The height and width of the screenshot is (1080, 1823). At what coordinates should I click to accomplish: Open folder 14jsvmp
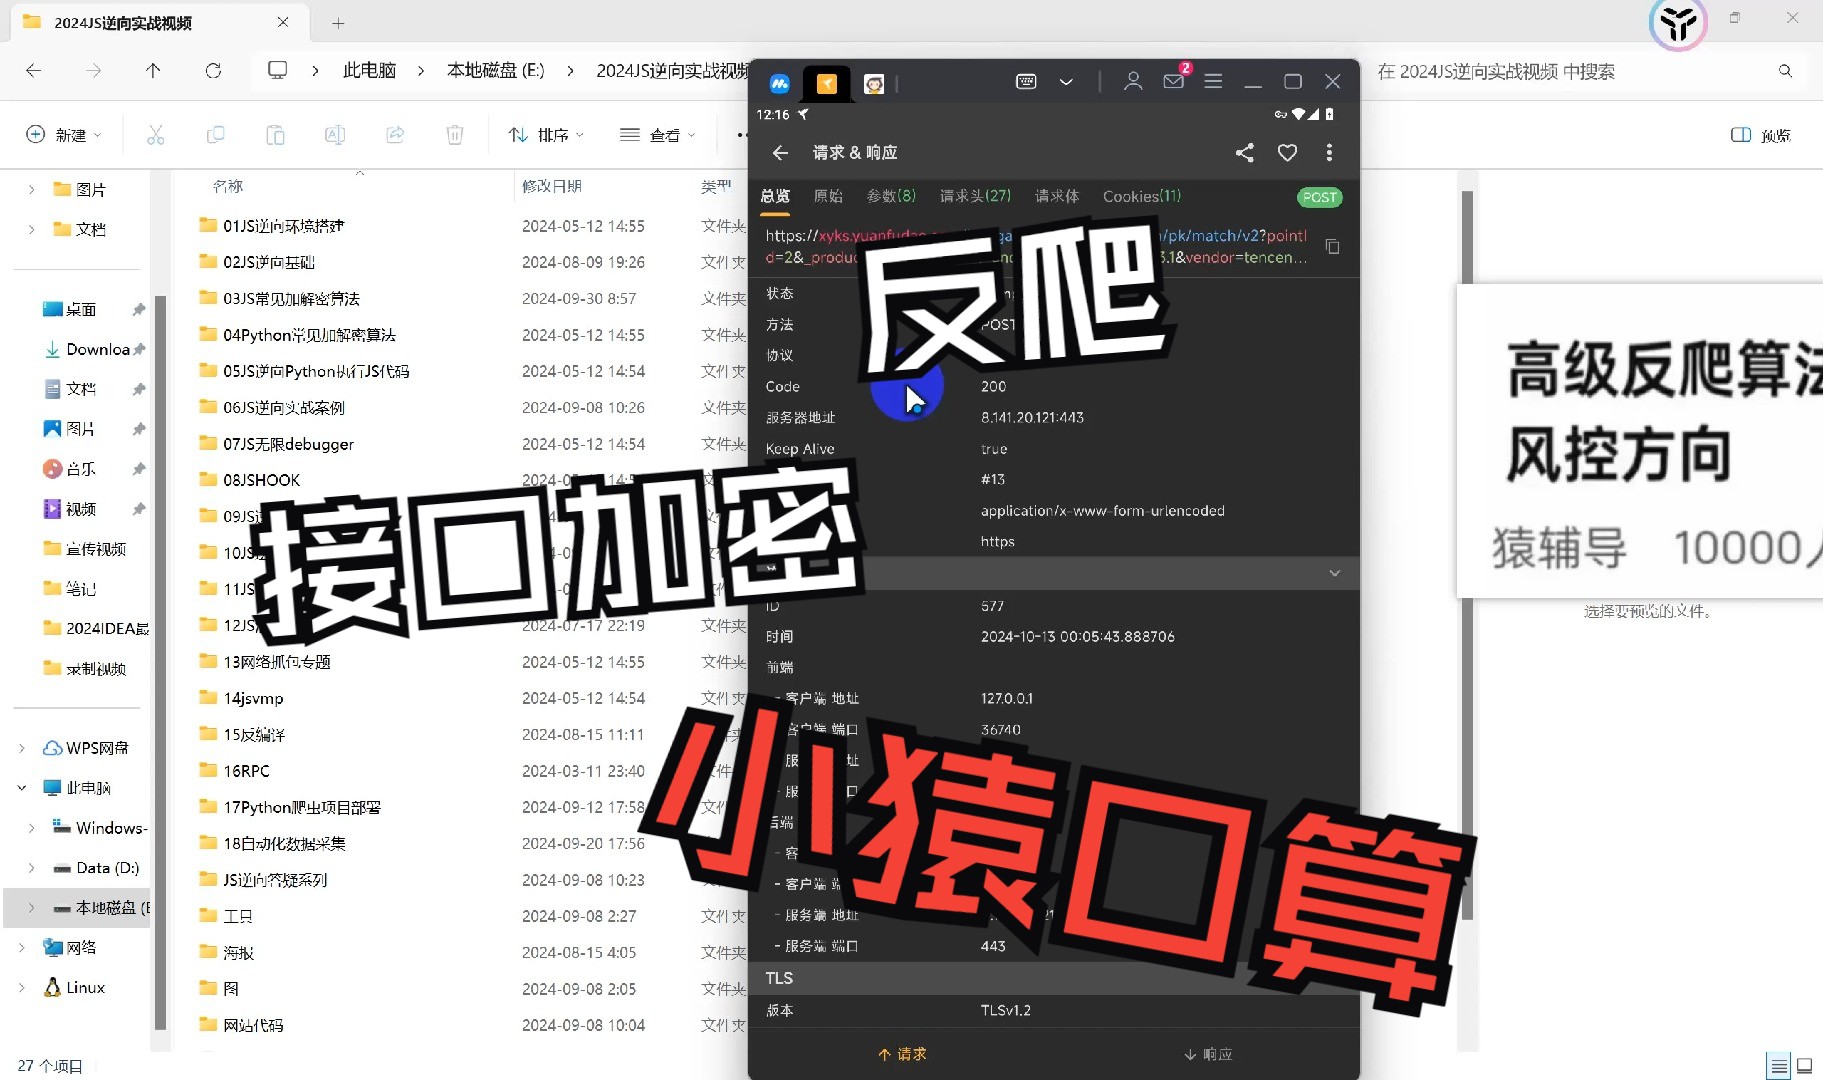coord(253,698)
